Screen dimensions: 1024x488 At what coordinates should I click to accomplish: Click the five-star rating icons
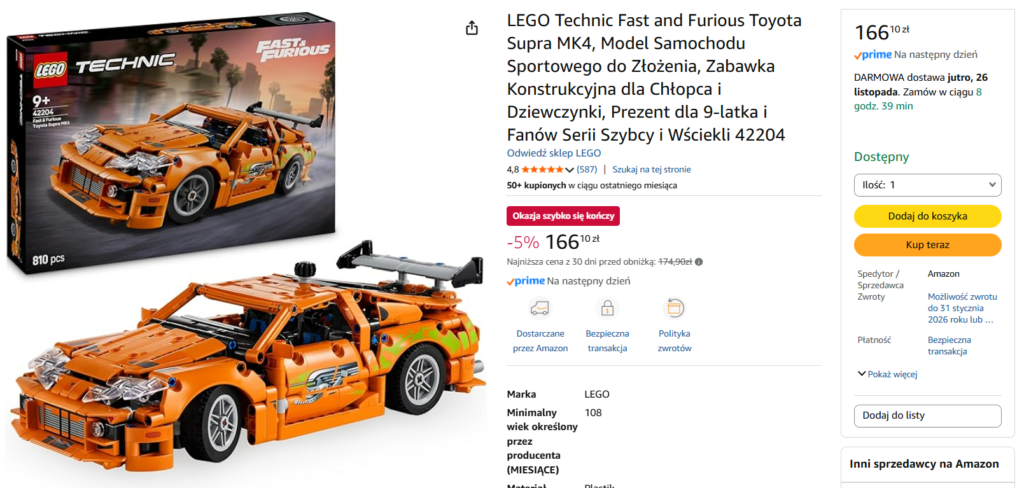pos(542,169)
